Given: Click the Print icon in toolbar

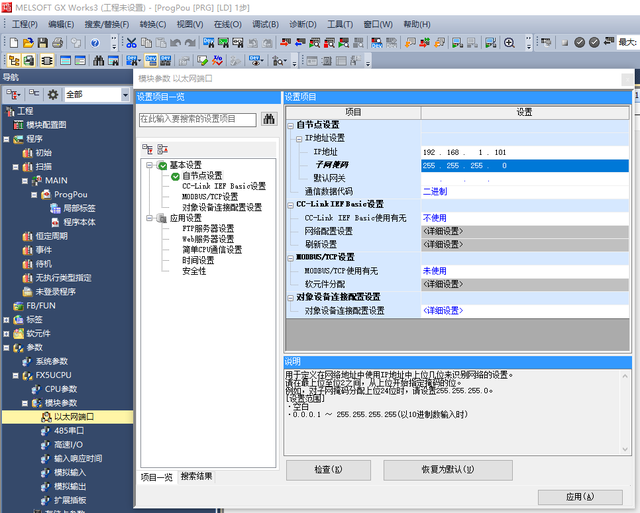Looking at the screenshot, I should coord(58,42).
